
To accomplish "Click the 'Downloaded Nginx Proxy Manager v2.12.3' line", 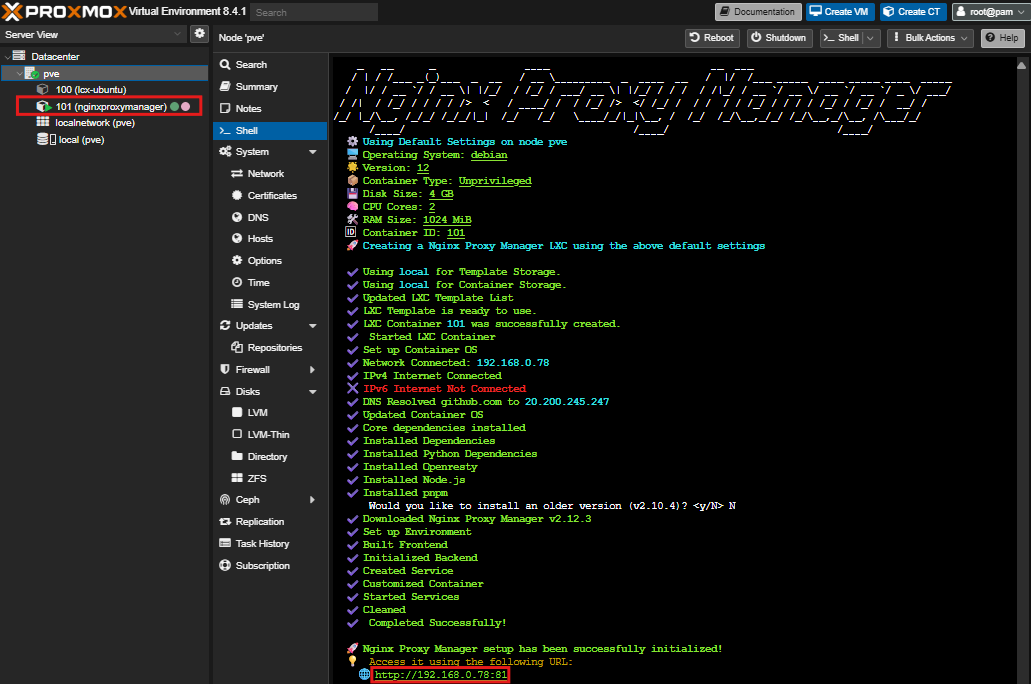I will click(x=477, y=519).
